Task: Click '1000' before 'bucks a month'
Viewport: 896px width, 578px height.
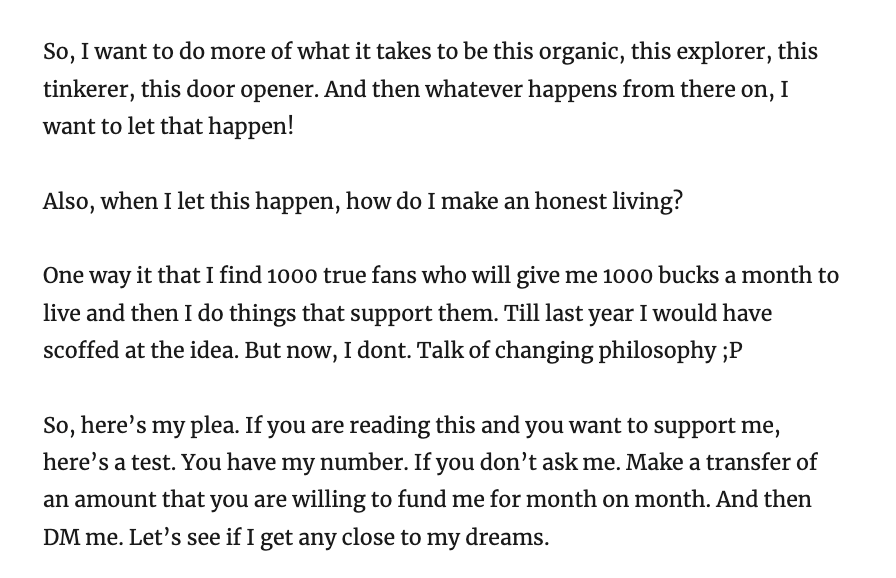Action: [x=627, y=275]
